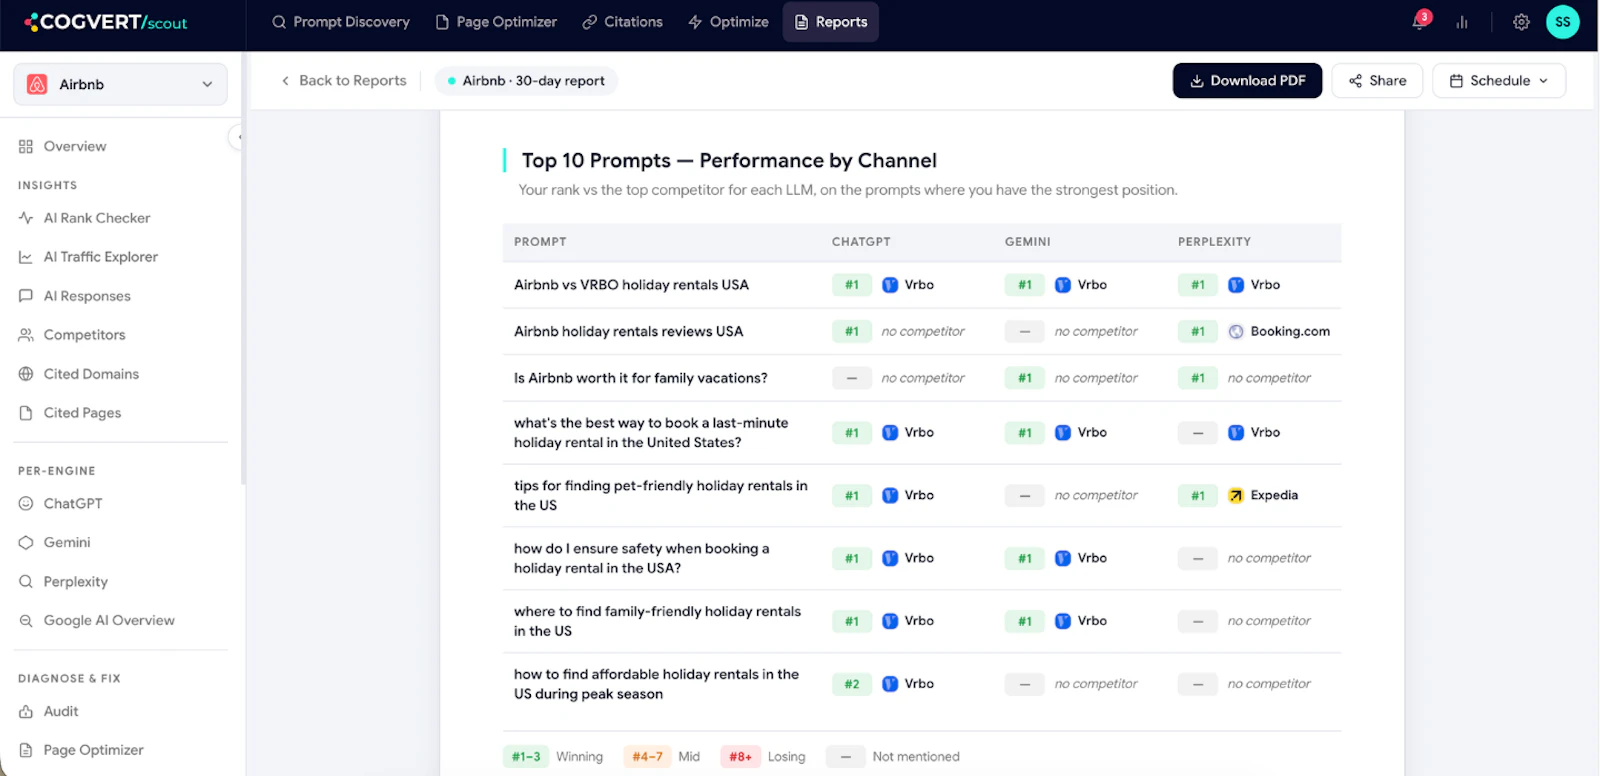Select the prompt 'Airbnb holiday rentals reviews USA'
Screen dimensions: 1600x776
pyautogui.click(x=628, y=332)
